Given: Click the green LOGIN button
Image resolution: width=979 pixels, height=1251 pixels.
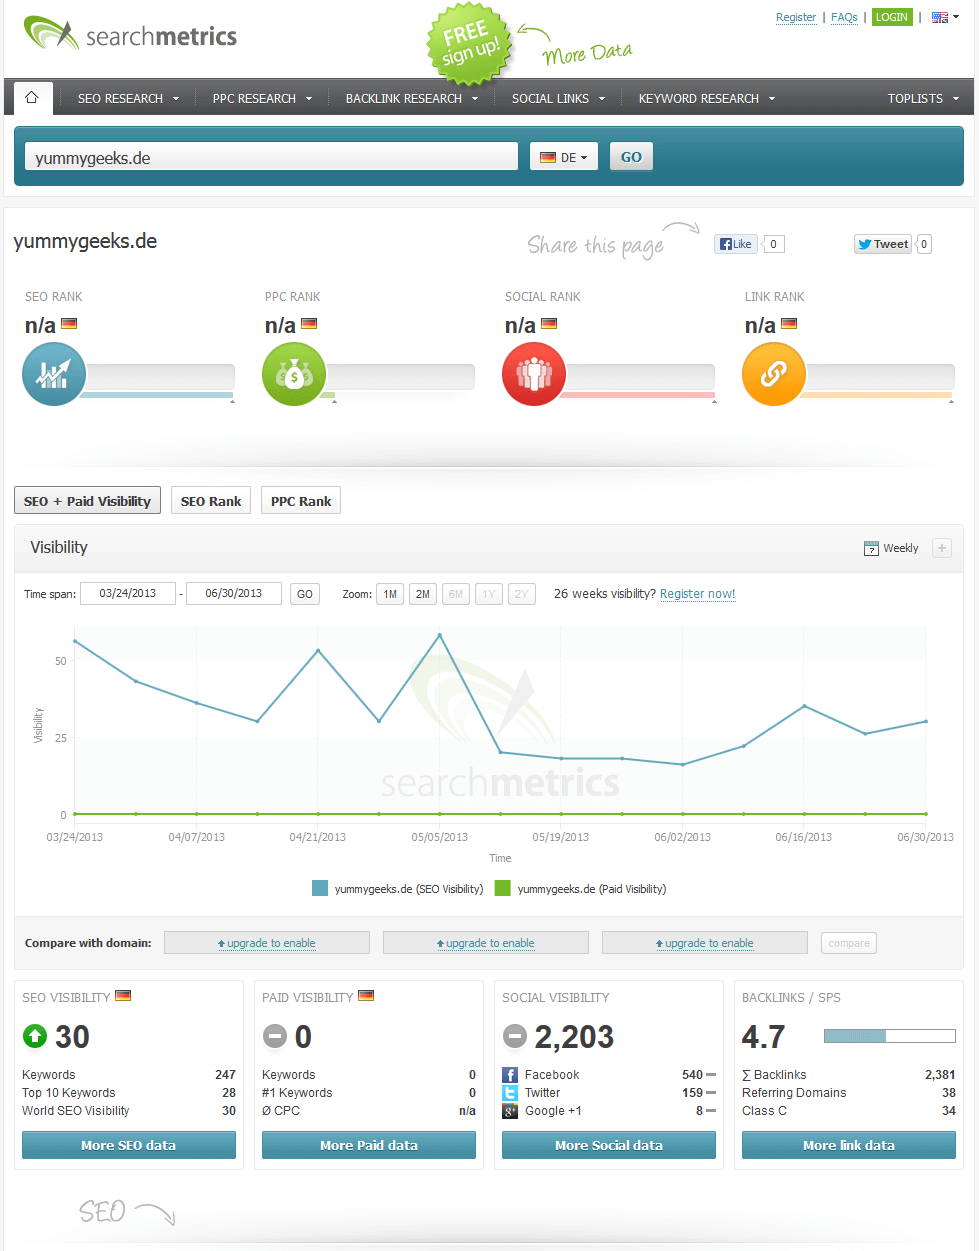Looking at the screenshot, I should [892, 17].
